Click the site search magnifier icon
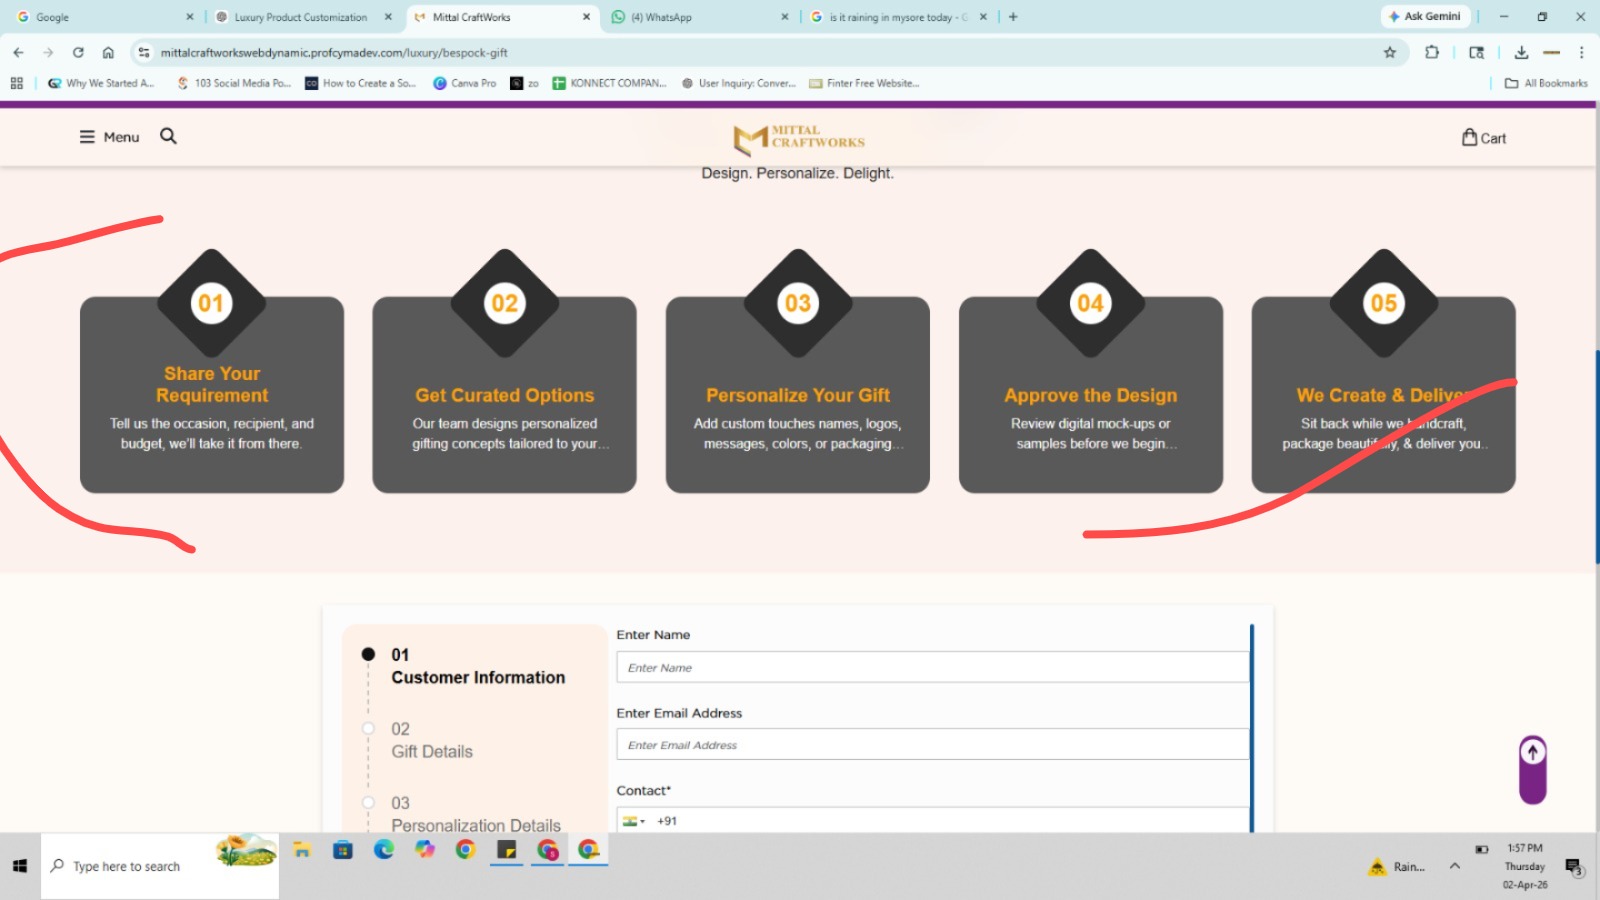This screenshot has width=1600, height=900. 168,136
